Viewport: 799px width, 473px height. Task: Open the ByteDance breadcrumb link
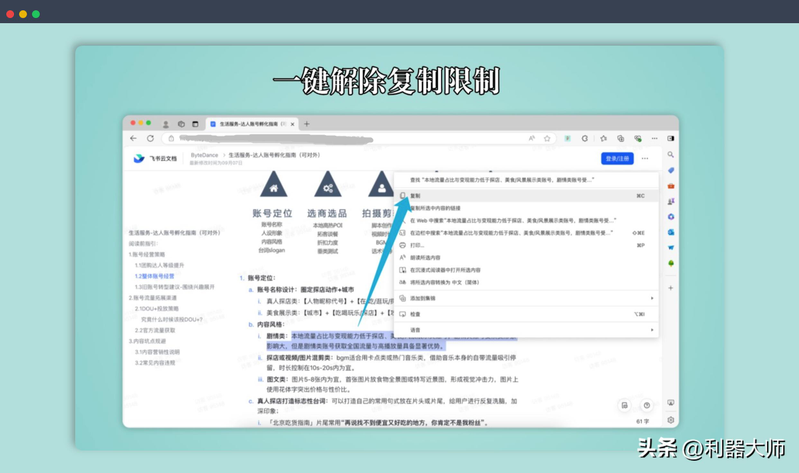point(204,155)
